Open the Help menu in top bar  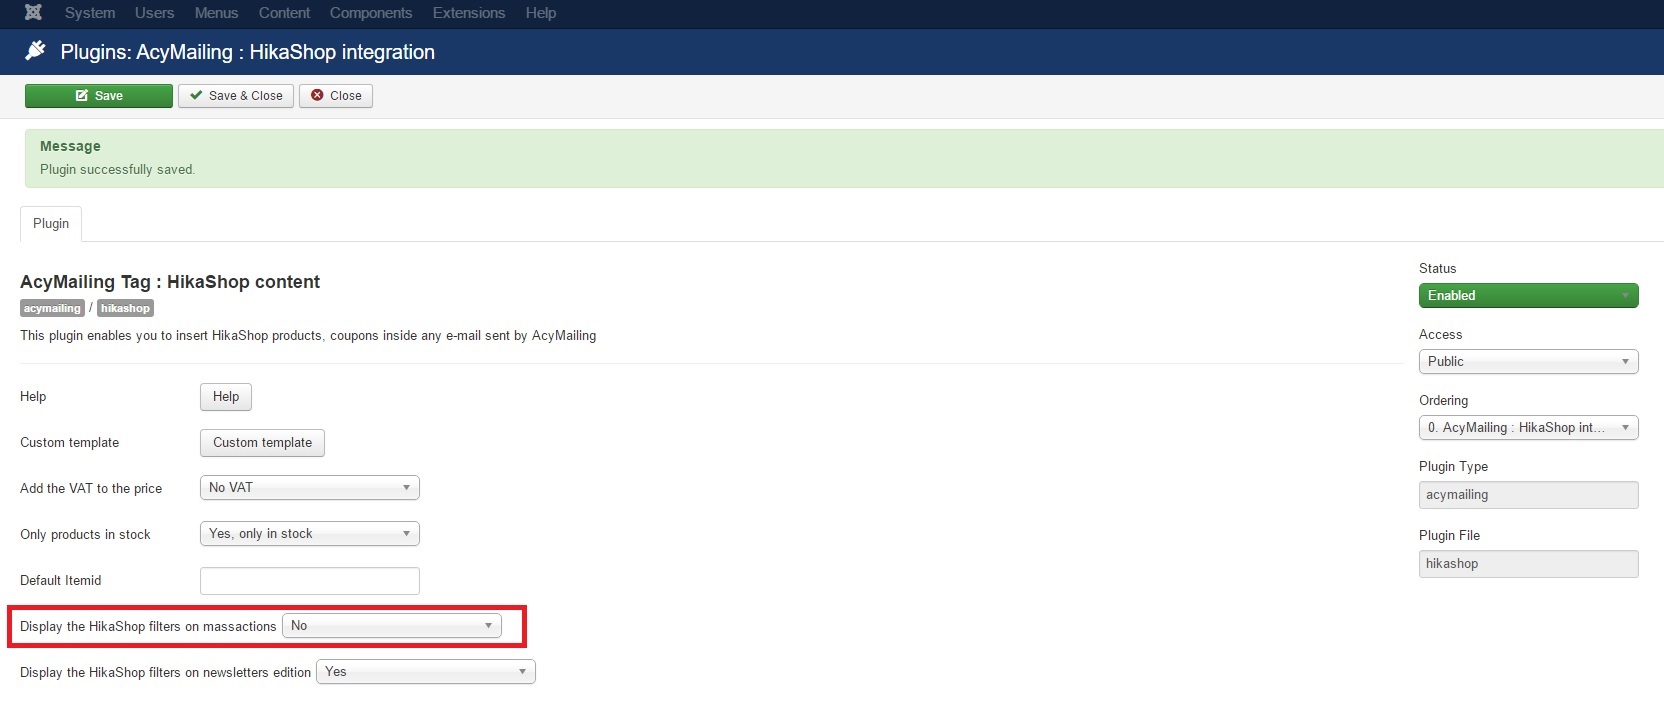click(x=541, y=13)
